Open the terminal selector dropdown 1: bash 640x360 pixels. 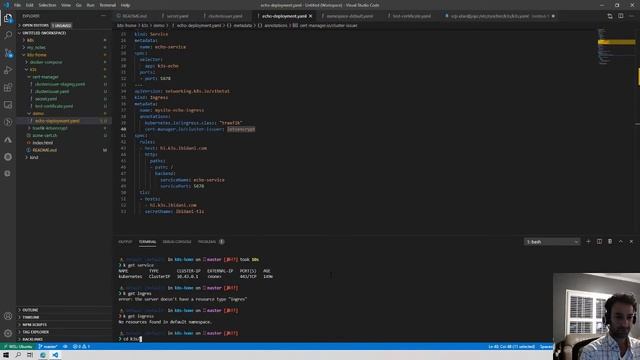coord(552,242)
